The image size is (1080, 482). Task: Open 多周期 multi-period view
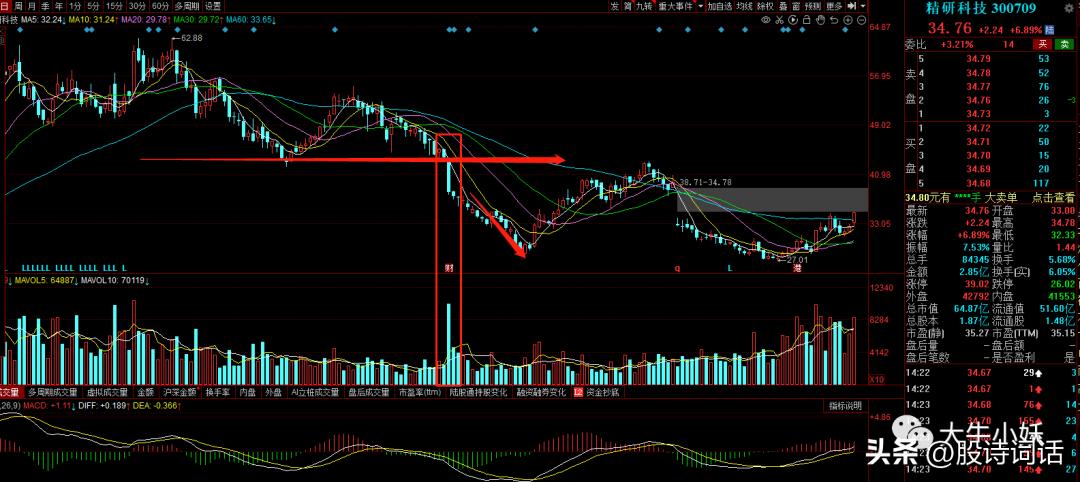[x=187, y=6]
